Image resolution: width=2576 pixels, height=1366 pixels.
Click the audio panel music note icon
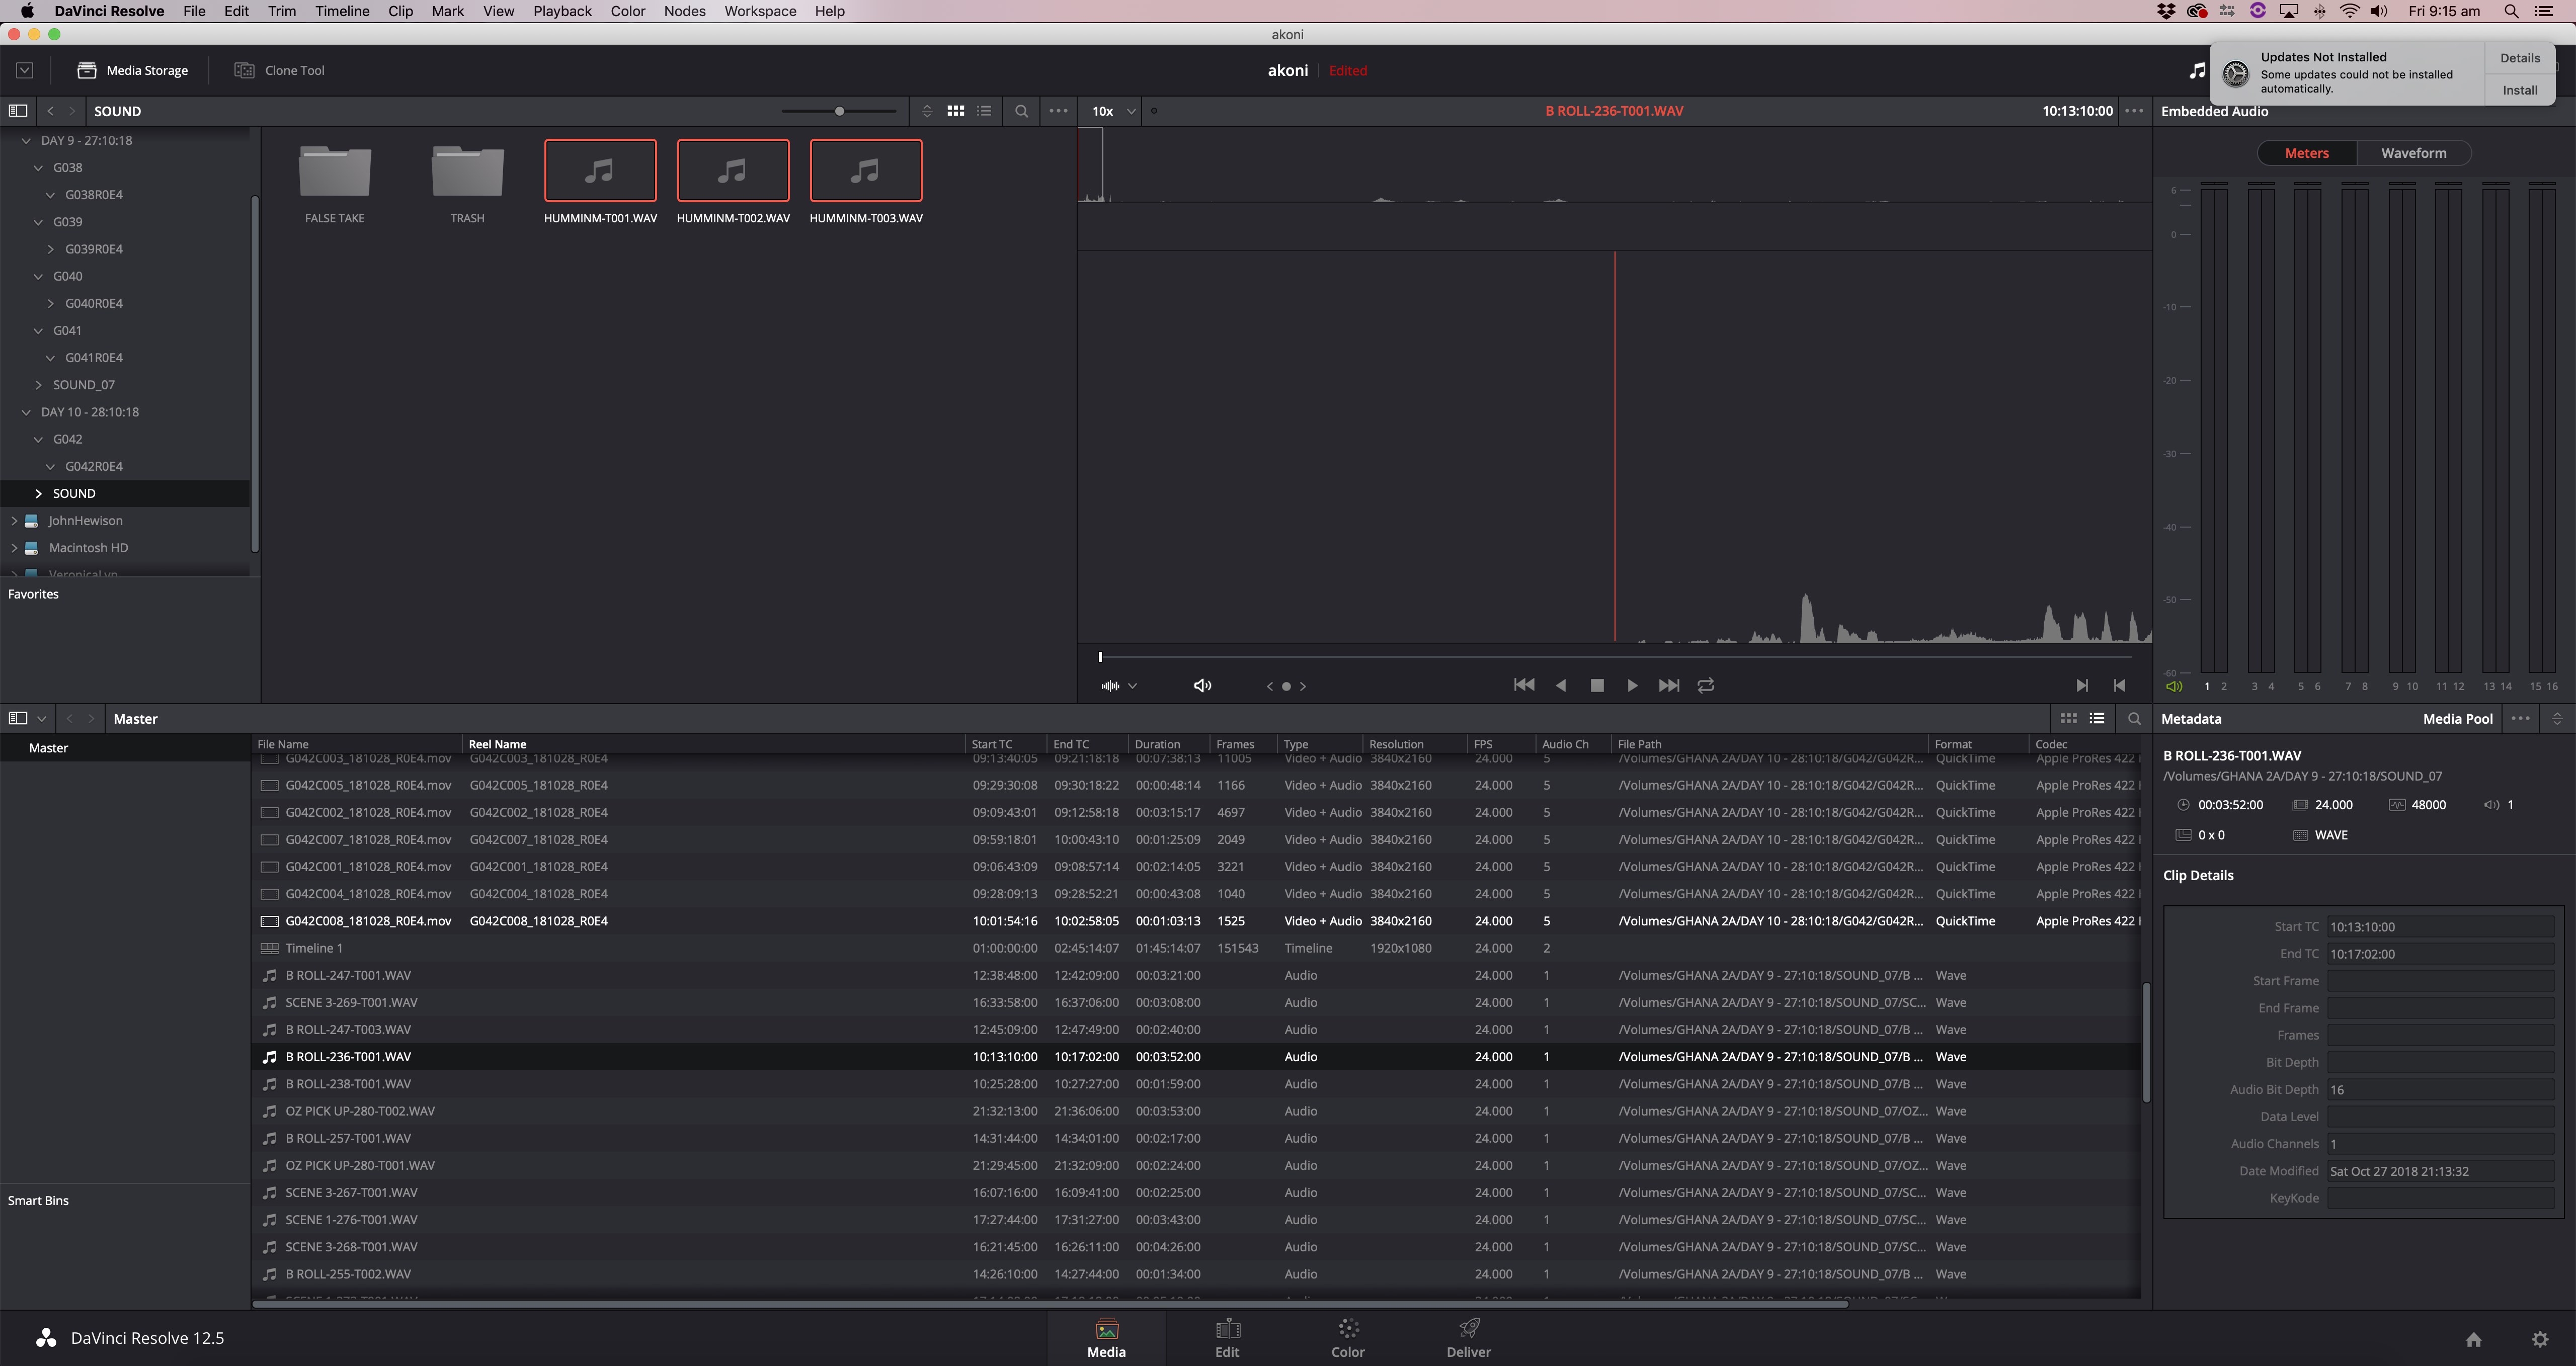tap(2196, 70)
